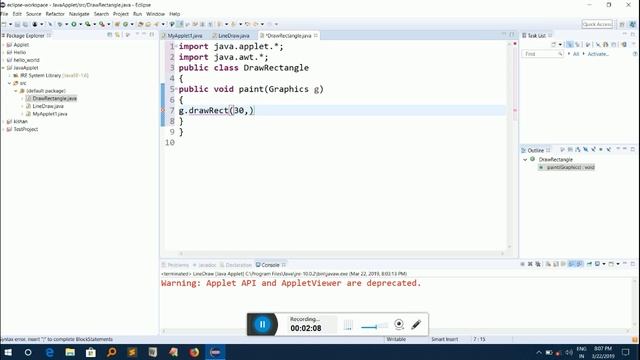Click the Open Perspective icon
The height and width of the screenshot is (360, 640).
622,24
